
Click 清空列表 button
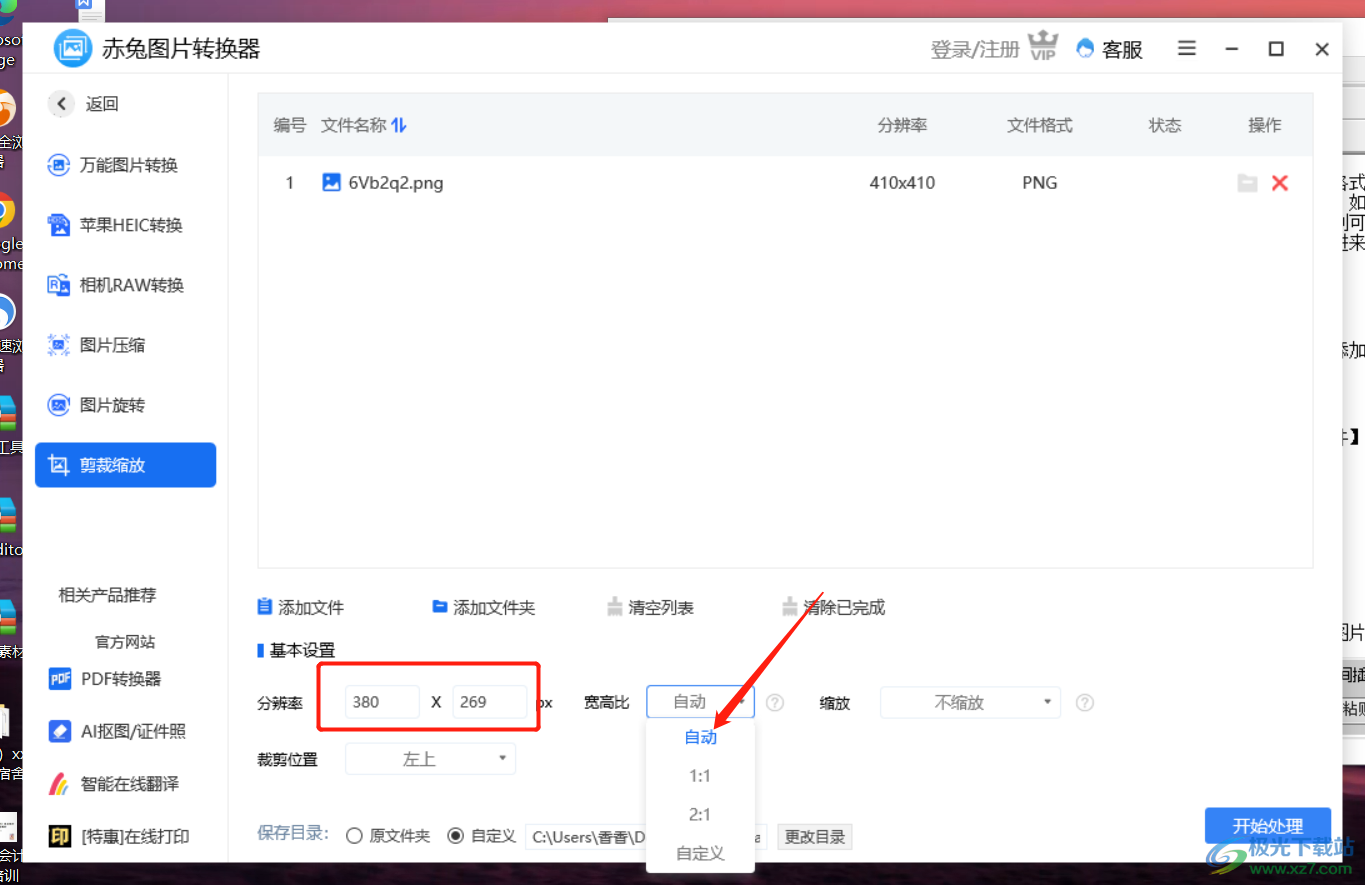tap(650, 607)
